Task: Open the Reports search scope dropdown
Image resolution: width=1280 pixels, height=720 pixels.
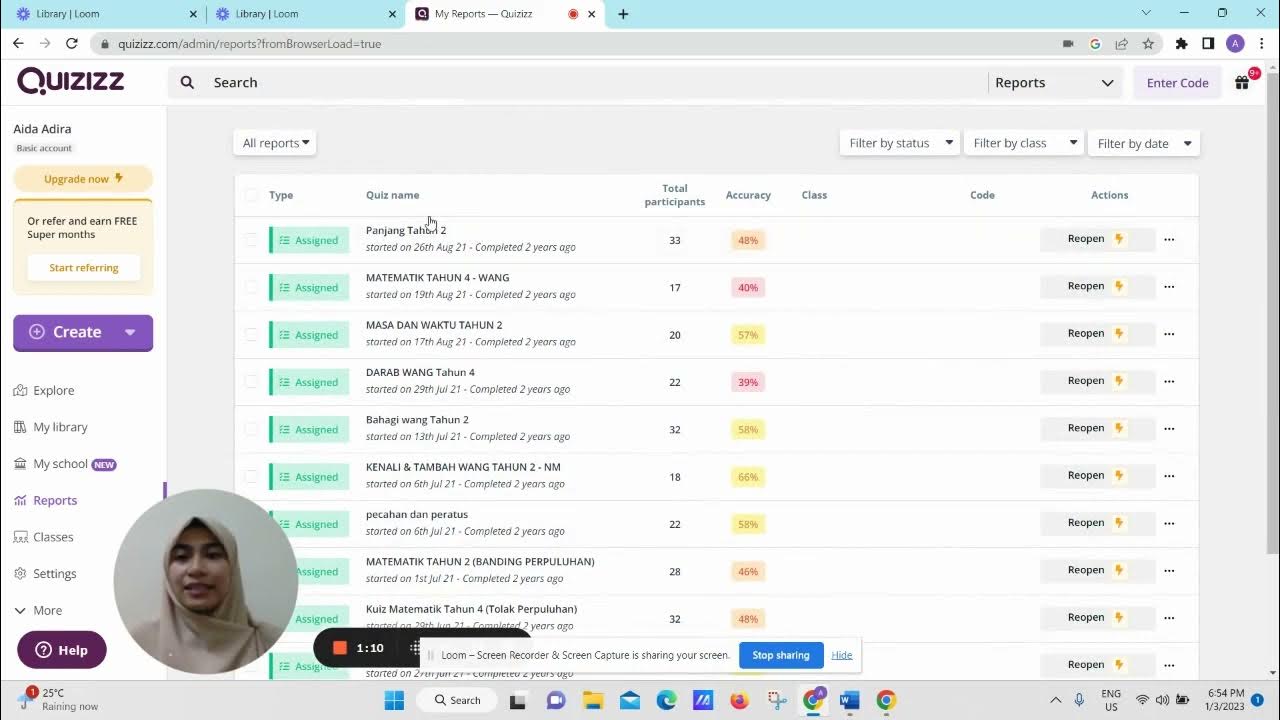Action: point(1054,83)
